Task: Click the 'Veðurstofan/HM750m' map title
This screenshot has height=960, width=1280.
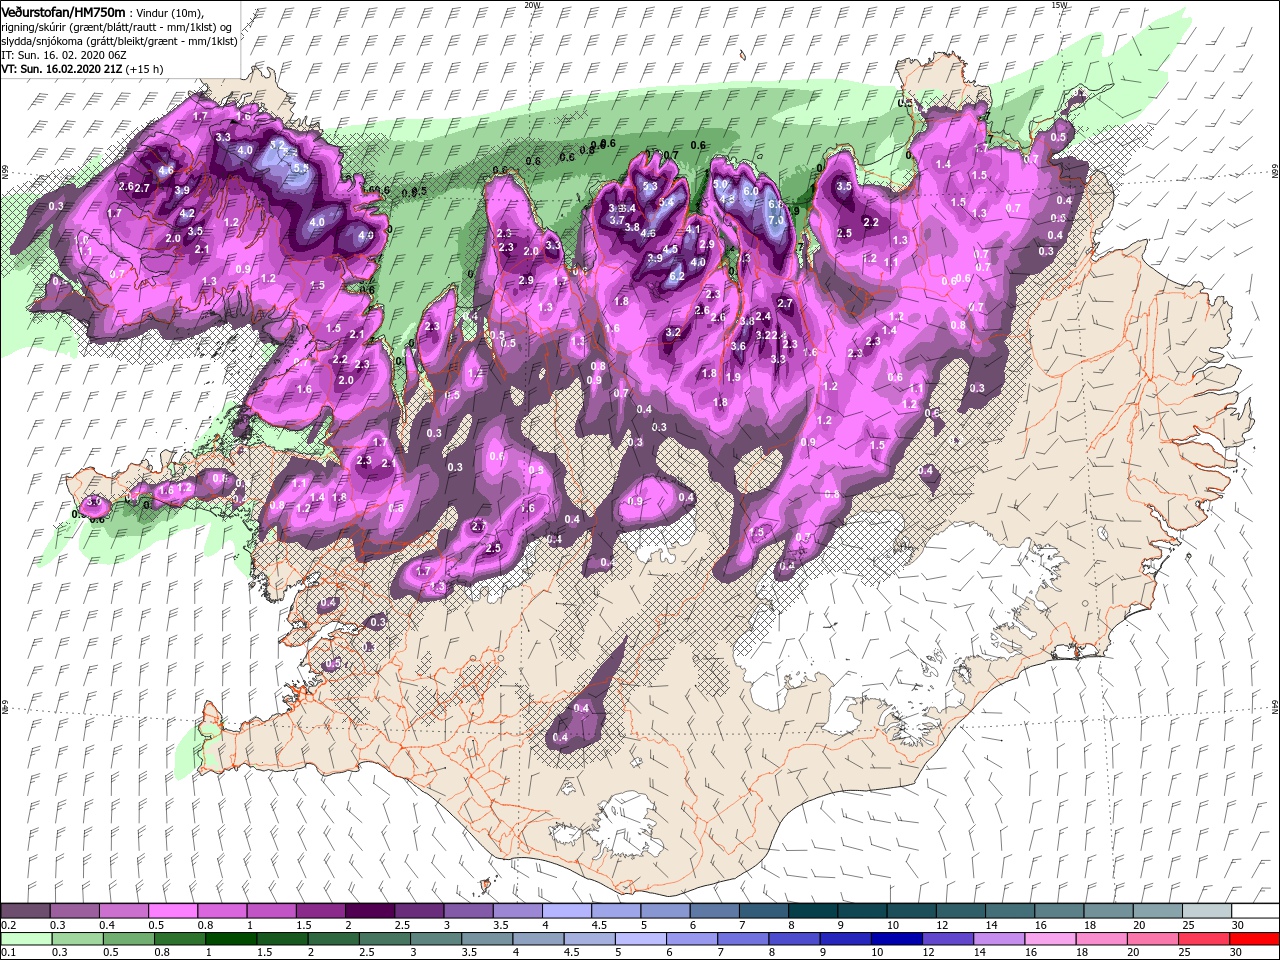Action: tap(63, 11)
